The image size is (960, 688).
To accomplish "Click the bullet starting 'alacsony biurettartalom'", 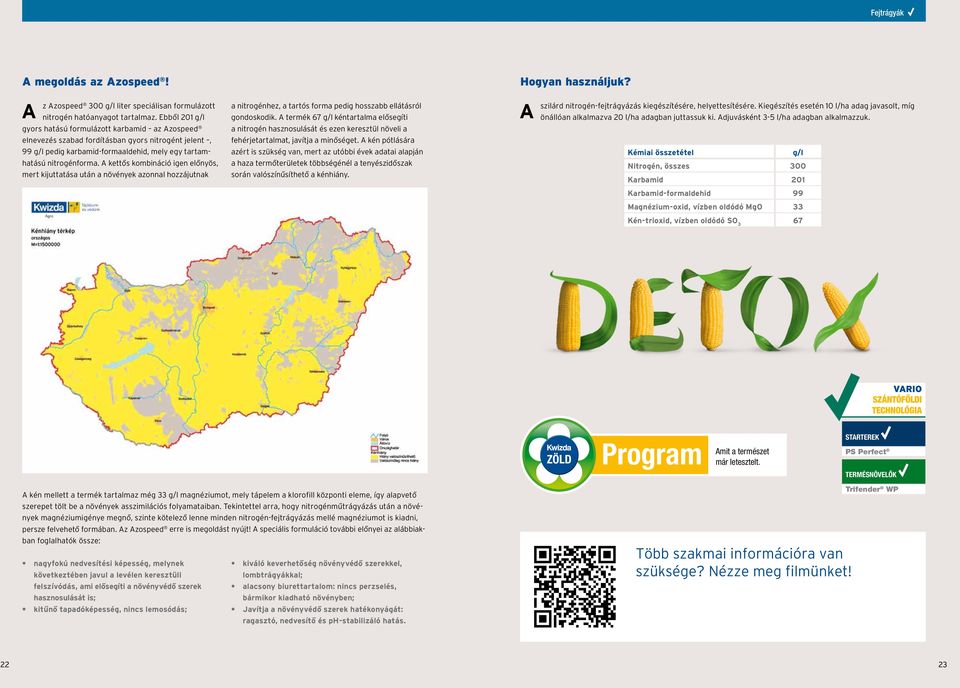I will 319,592.
